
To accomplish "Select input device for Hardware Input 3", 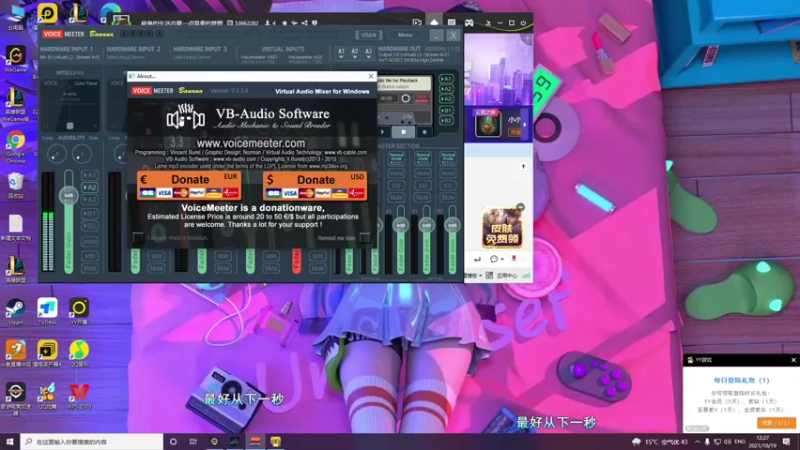I will point(192,57).
